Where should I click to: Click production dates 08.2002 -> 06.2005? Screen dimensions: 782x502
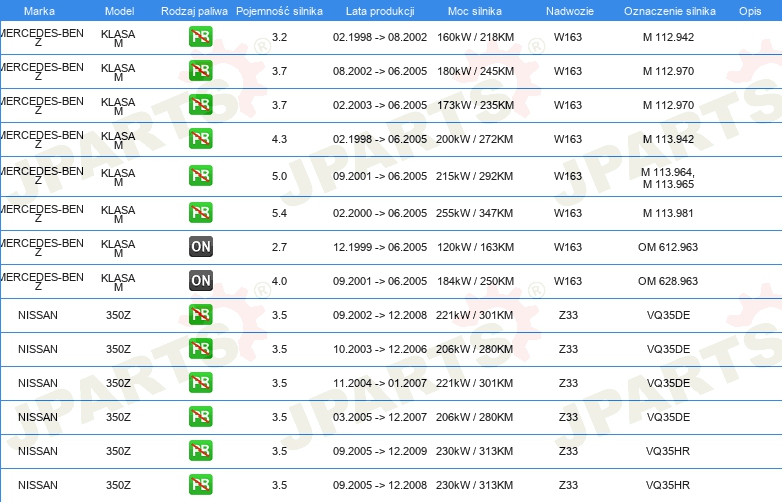pos(380,71)
